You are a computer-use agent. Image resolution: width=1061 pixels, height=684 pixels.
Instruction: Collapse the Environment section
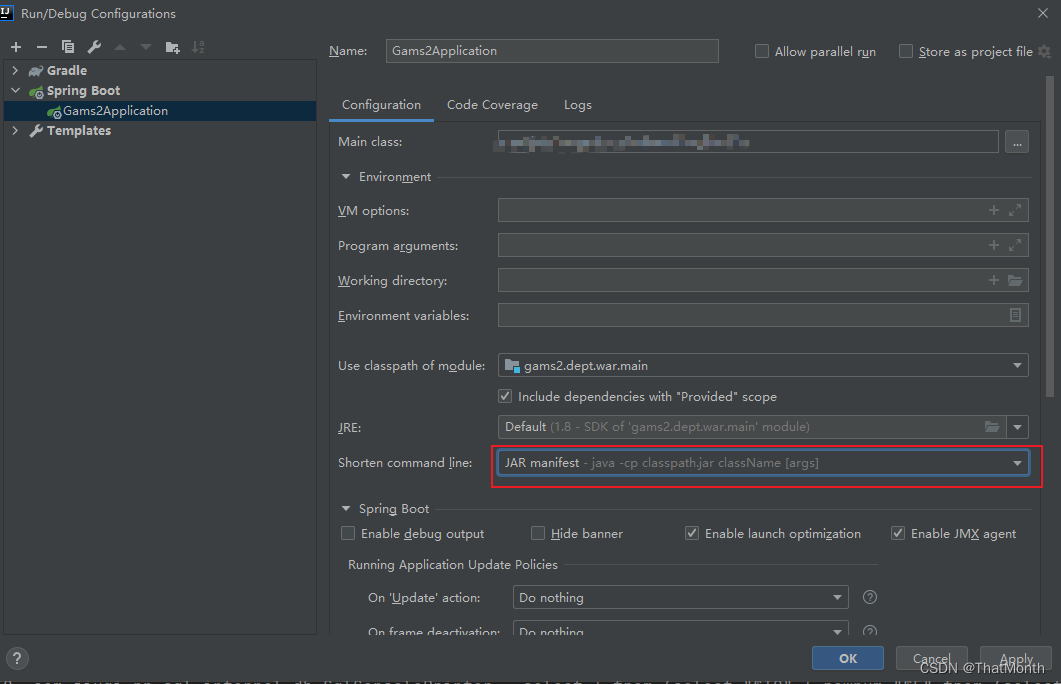click(346, 177)
